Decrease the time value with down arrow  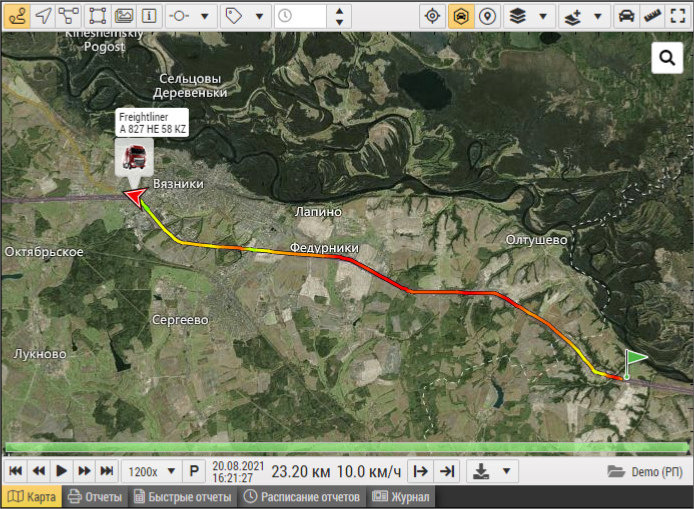coord(339,22)
